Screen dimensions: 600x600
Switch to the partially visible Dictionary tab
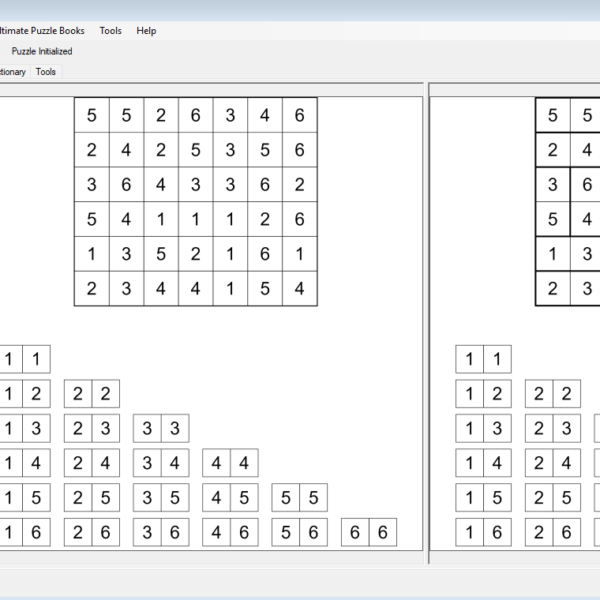click(x=12, y=72)
